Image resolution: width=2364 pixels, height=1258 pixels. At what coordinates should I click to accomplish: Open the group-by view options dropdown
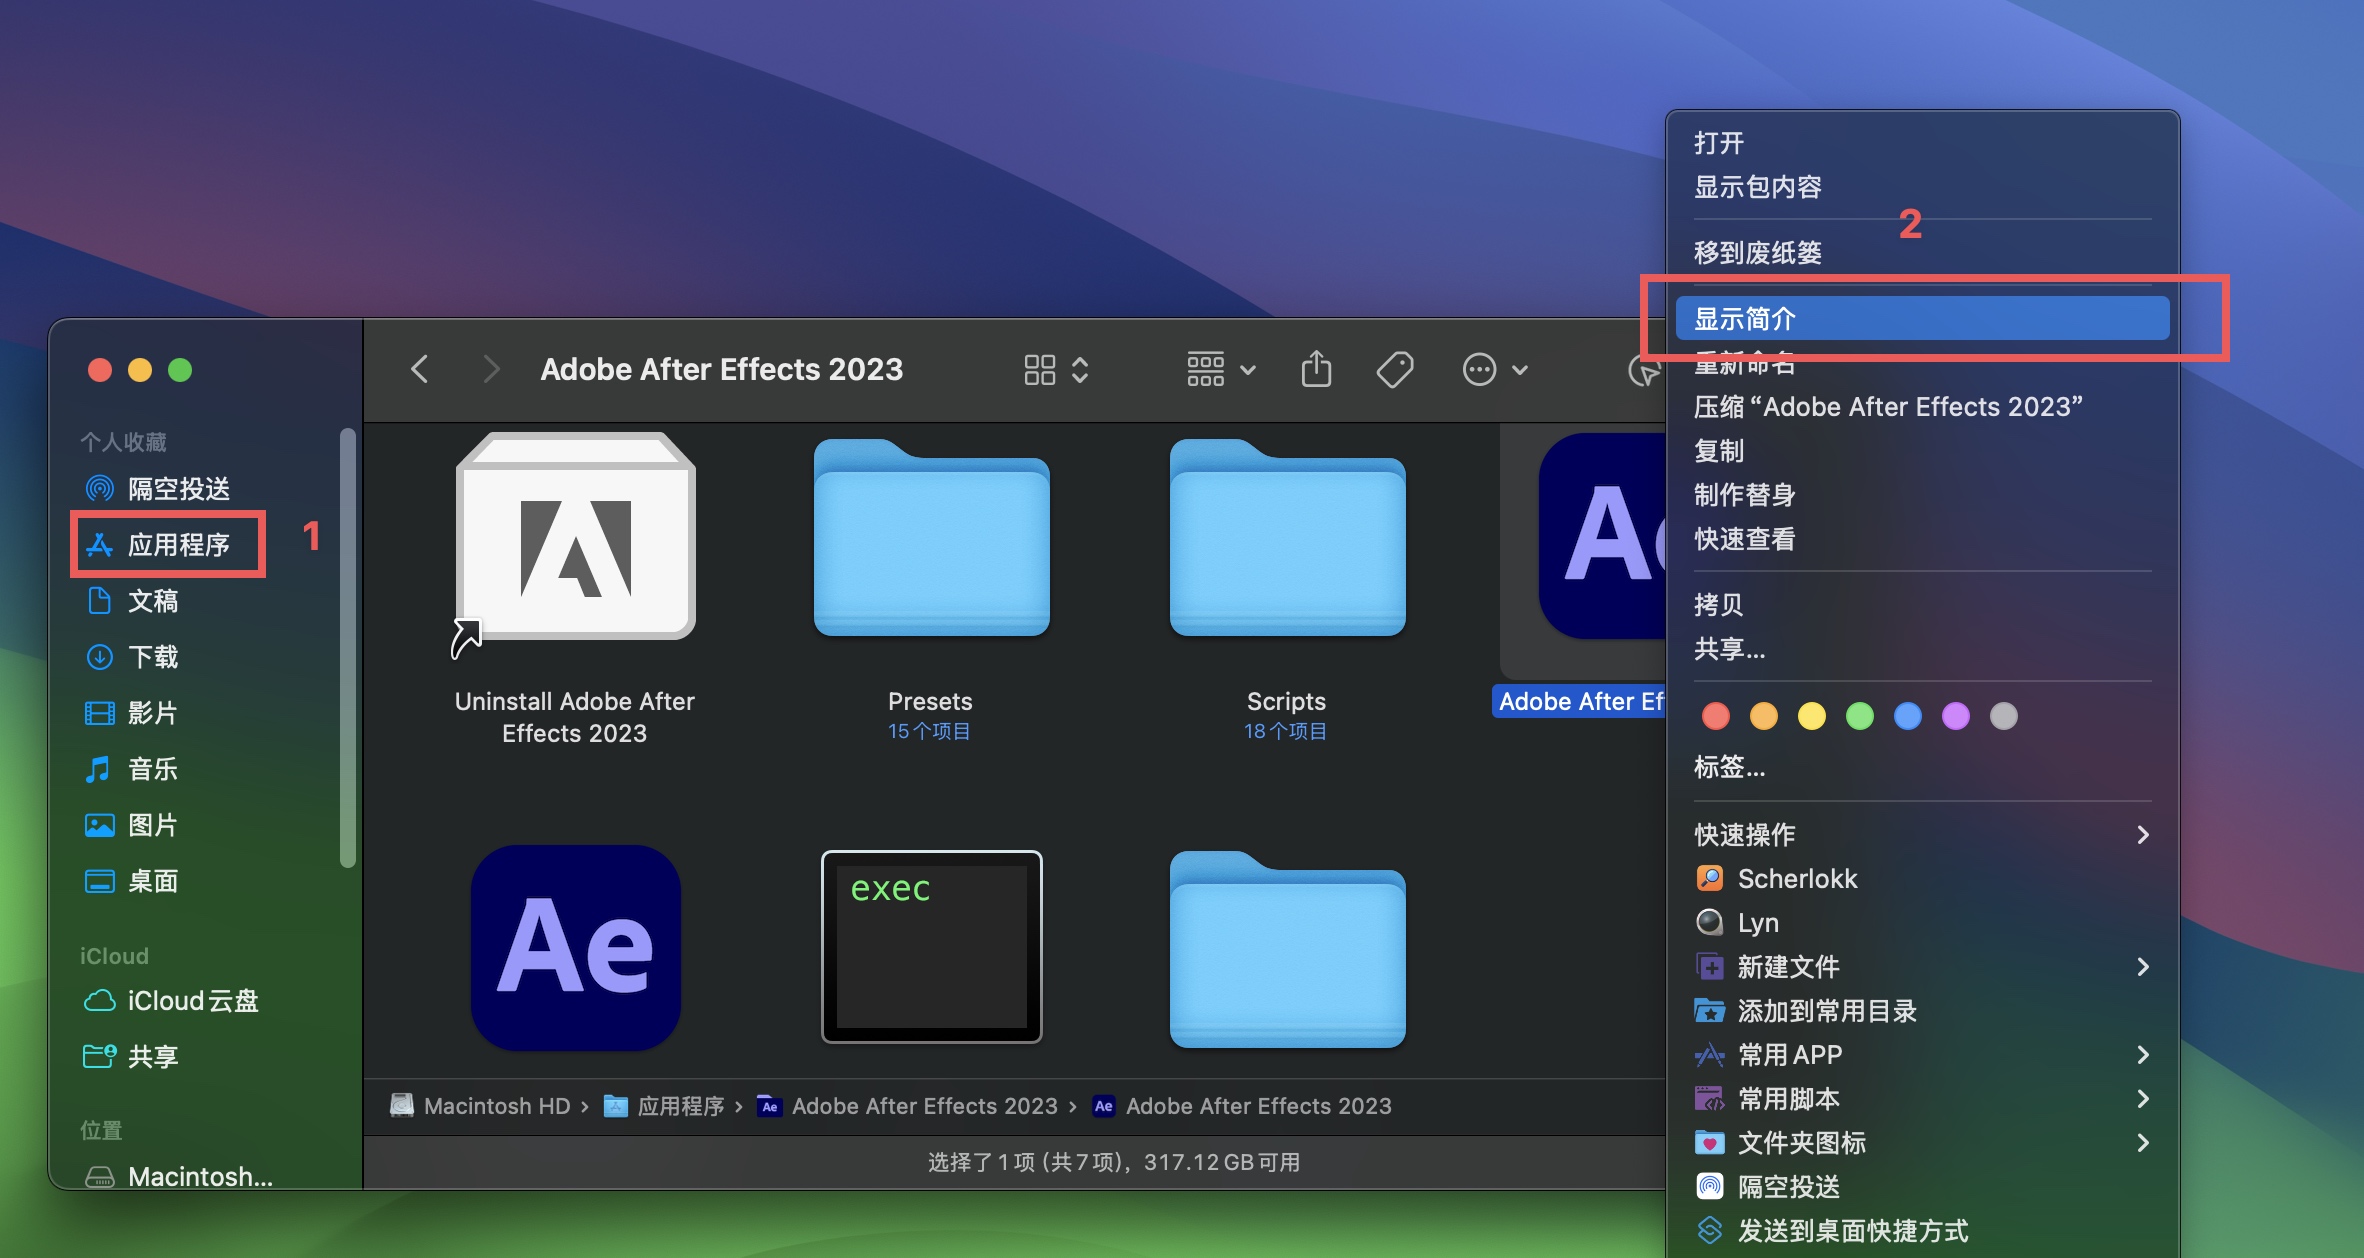(x=1220, y=369)
